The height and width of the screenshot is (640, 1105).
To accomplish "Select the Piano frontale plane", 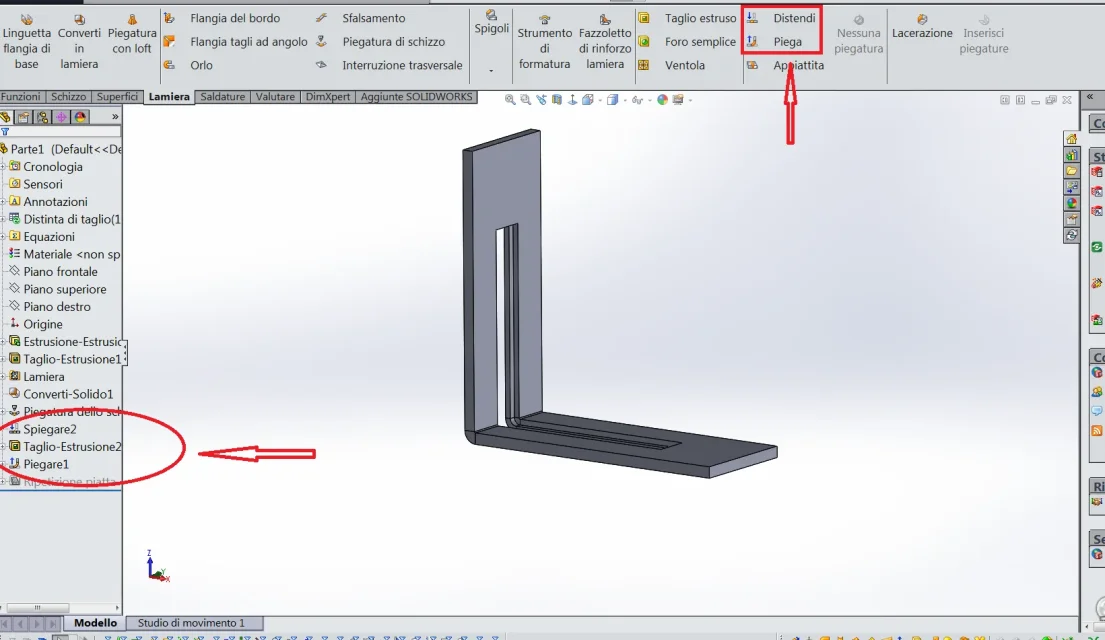I will click(53, 272).
